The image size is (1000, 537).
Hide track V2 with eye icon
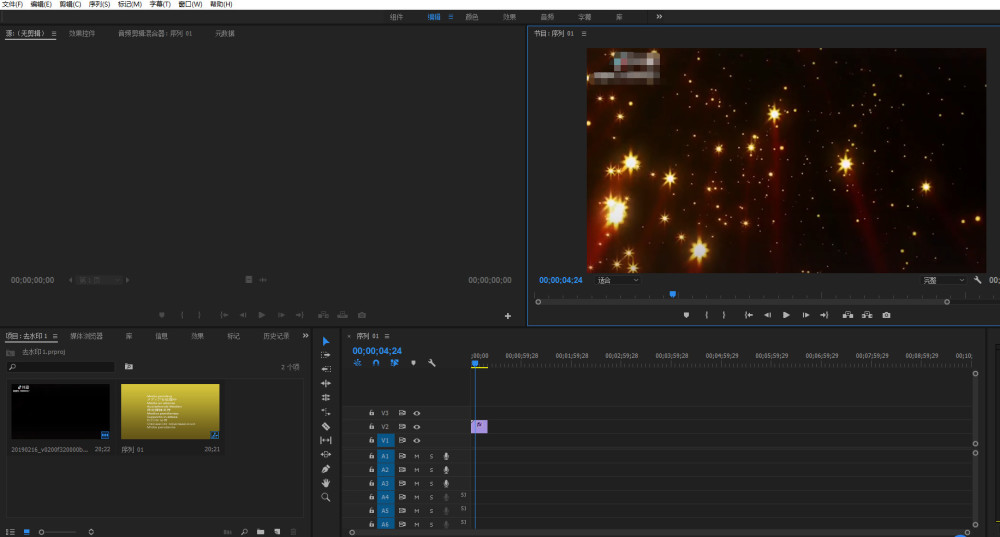click(417, 427)
